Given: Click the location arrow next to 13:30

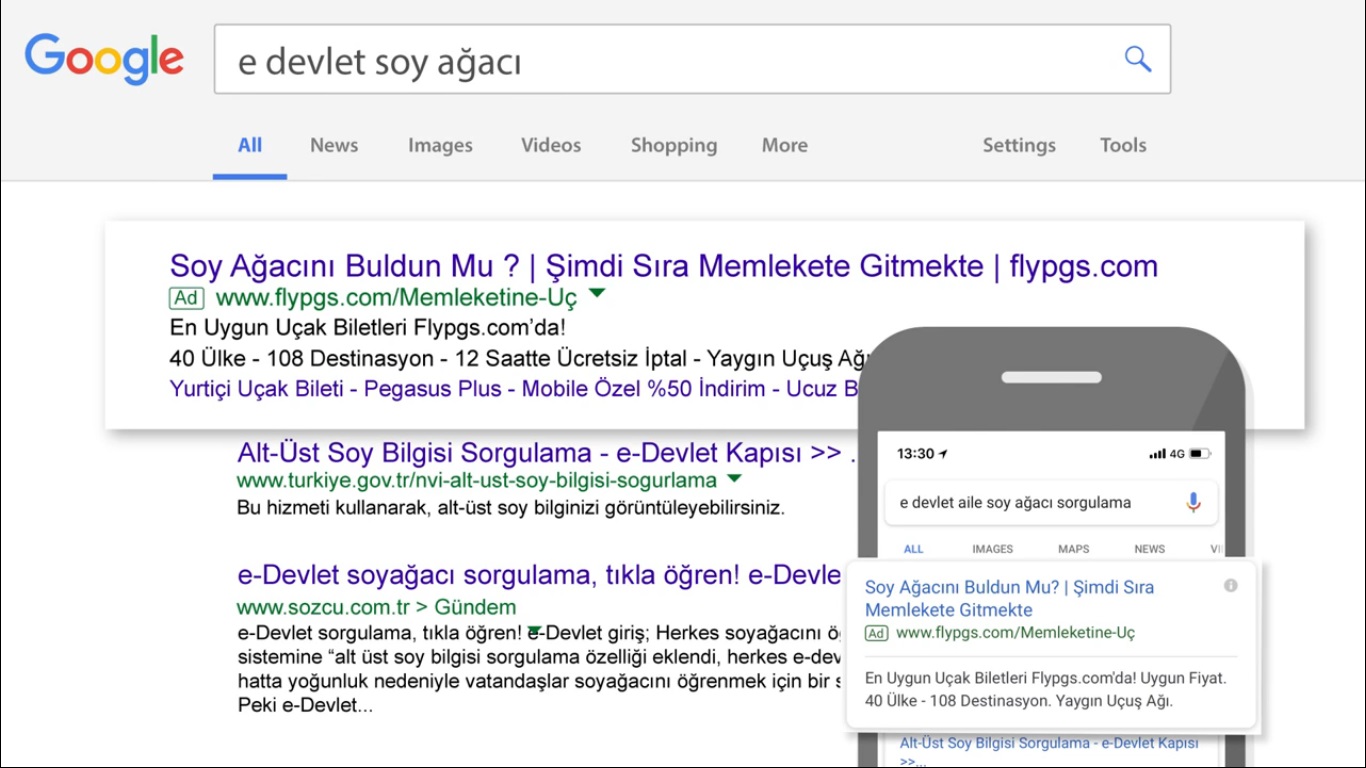Looking at the screenshot, I should [x=941, y=452].
